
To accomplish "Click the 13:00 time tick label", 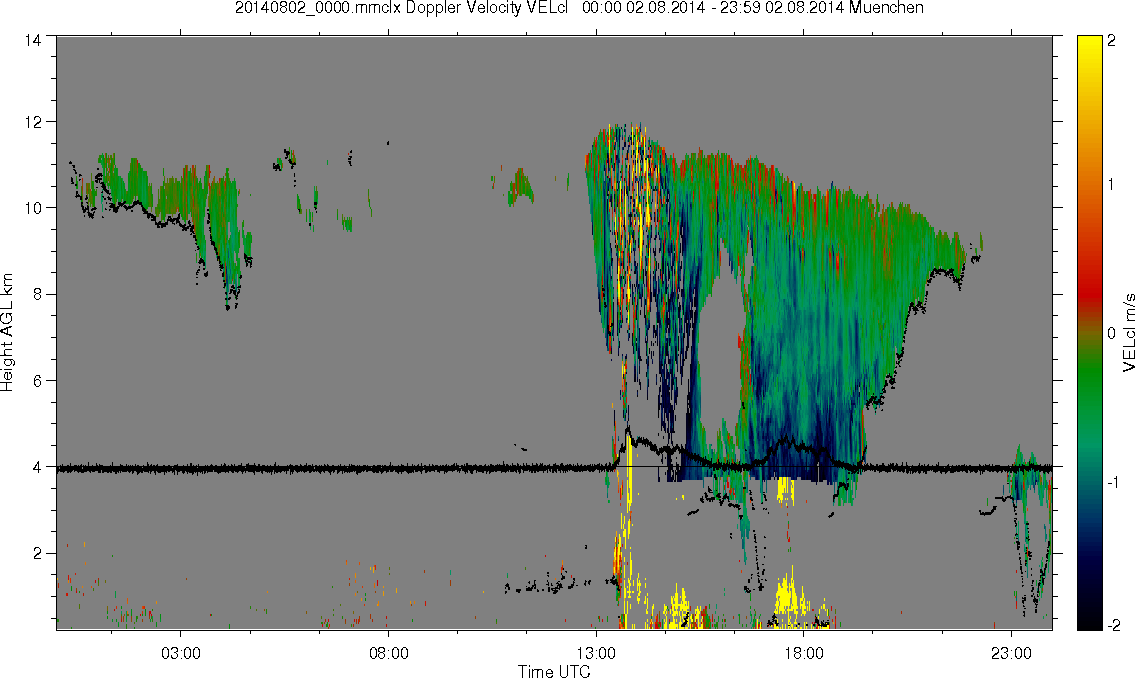I will coord(596,653).
